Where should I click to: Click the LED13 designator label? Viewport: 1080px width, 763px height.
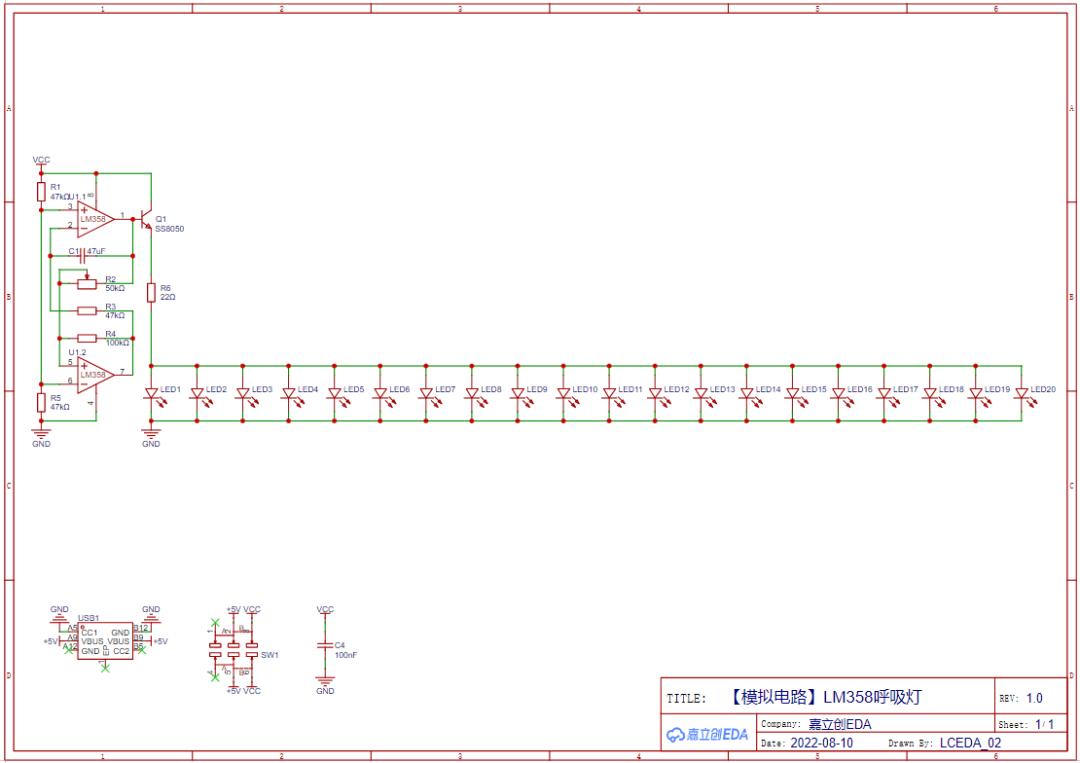pos(723,389)
